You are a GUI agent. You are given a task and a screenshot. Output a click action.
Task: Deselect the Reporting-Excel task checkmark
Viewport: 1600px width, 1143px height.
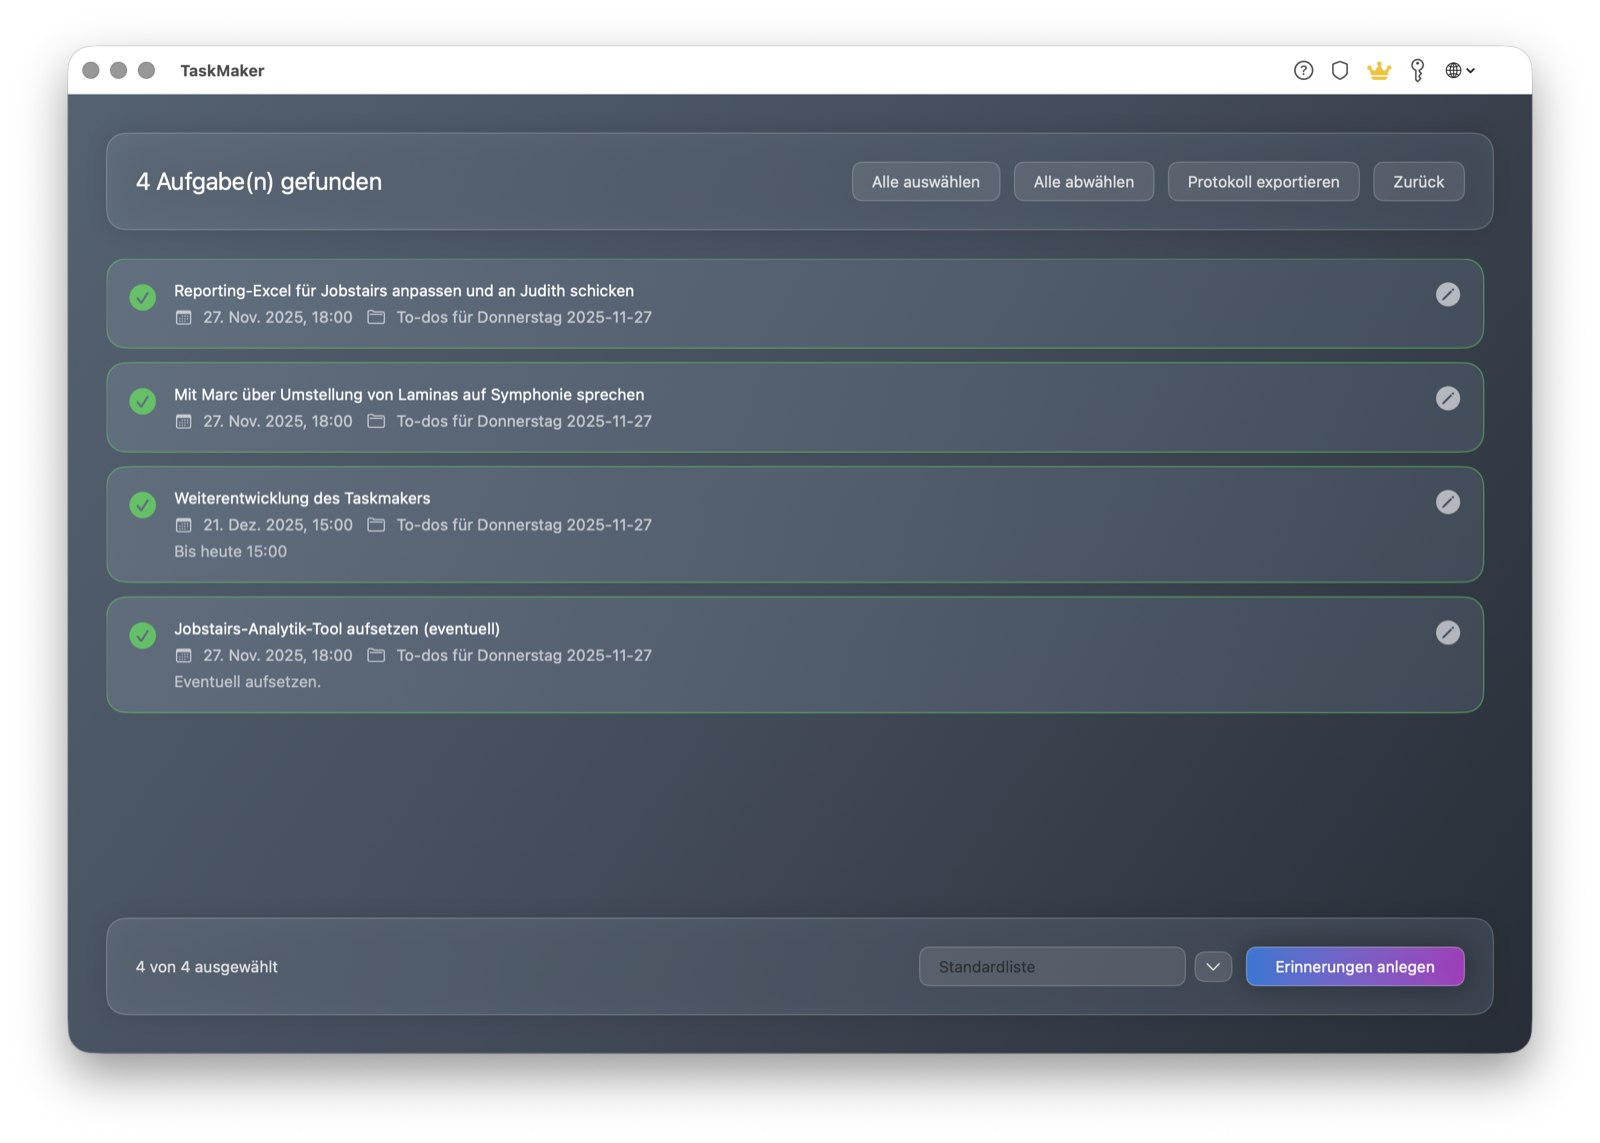(143, 297)
